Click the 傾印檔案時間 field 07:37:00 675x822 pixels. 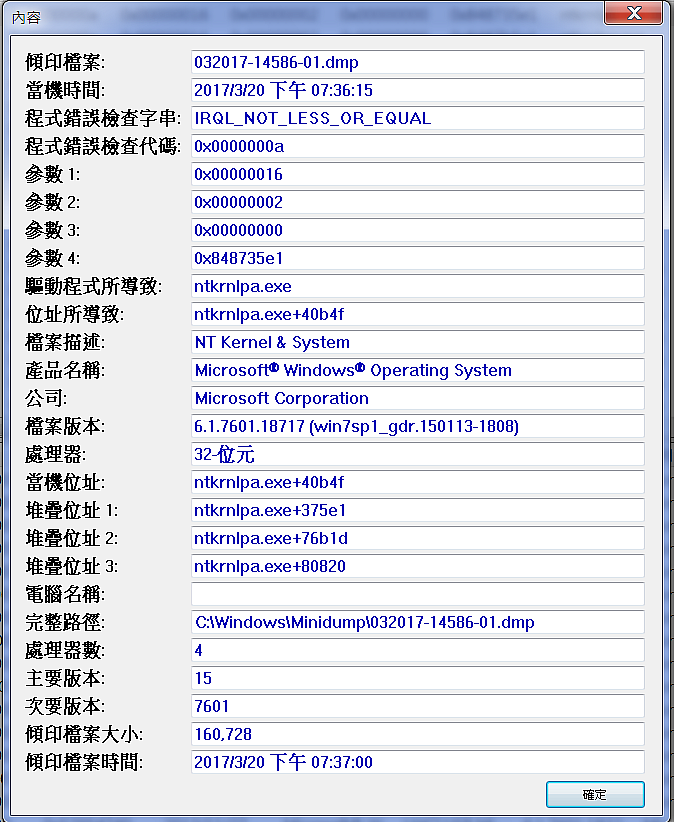[x=418, y=762]
